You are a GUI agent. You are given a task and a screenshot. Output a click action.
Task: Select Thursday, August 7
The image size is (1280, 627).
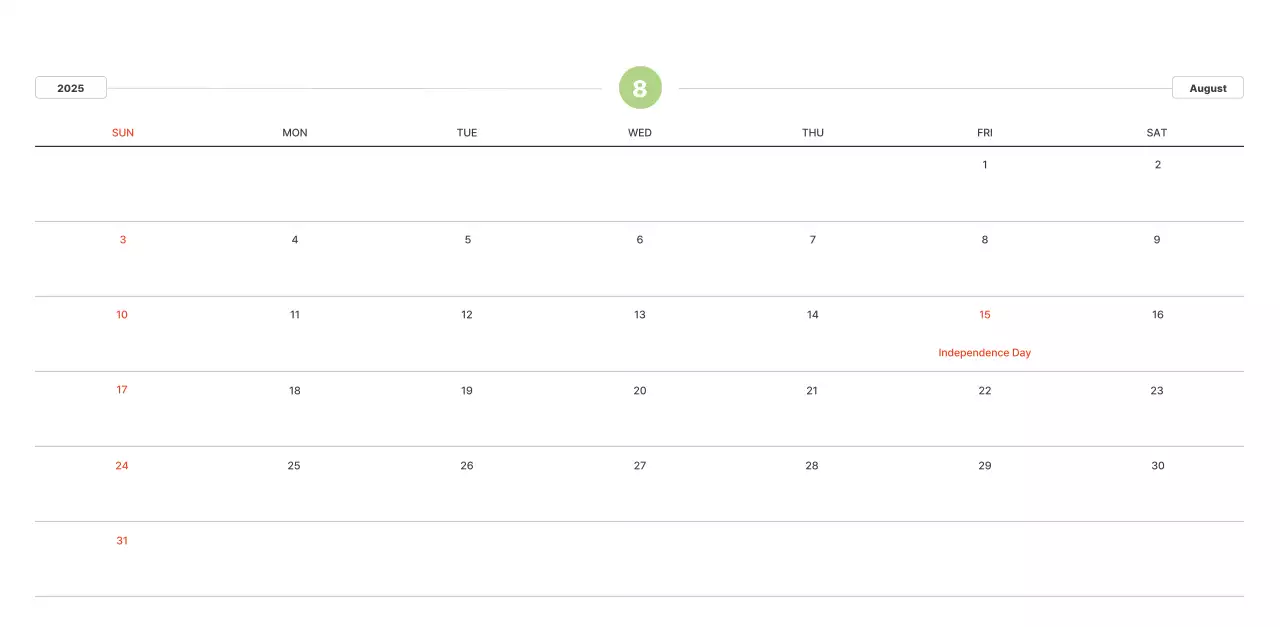tap(812, 240)
